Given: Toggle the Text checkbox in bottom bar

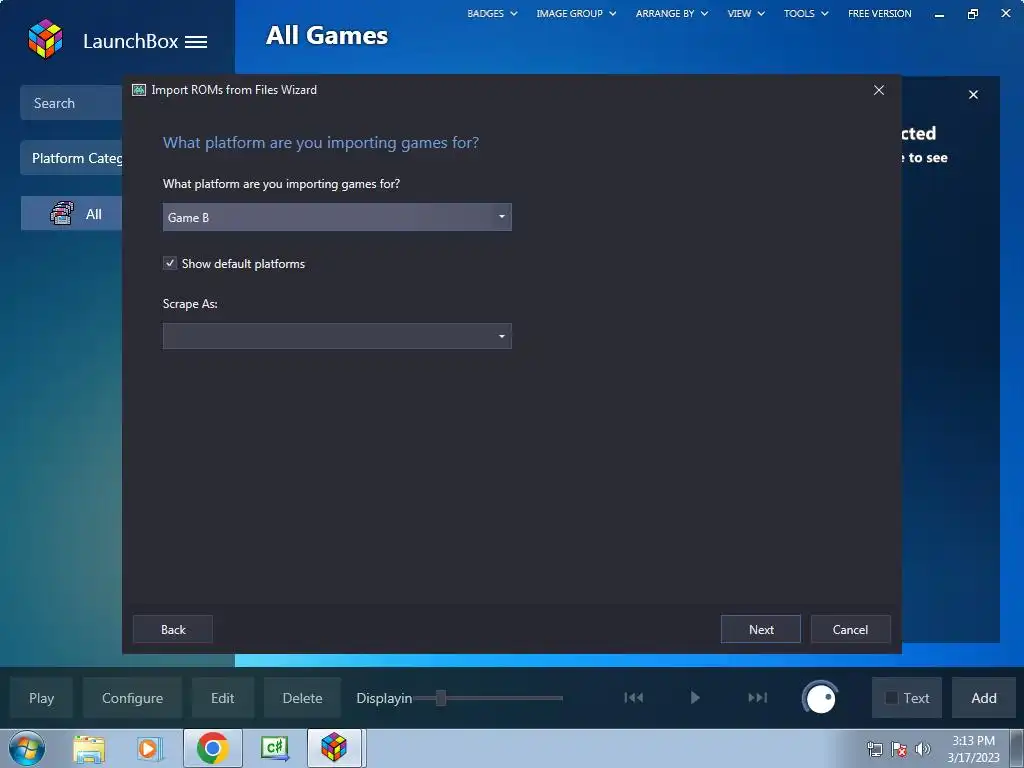Looking at the screenshot, I should (891, 697).
